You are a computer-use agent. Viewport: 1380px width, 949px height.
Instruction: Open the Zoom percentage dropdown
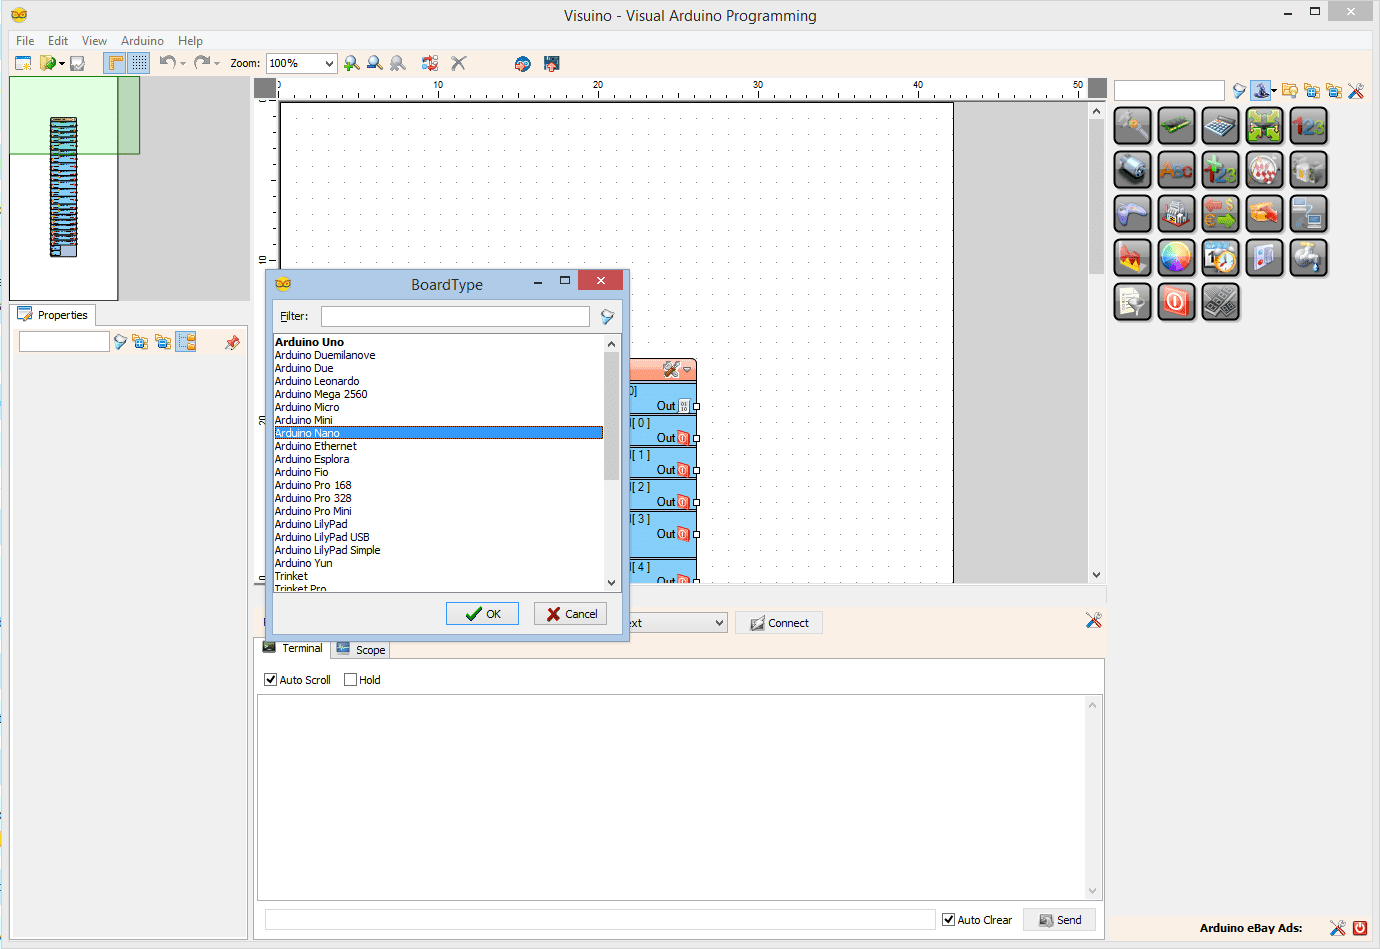click(x=329, y=63)
